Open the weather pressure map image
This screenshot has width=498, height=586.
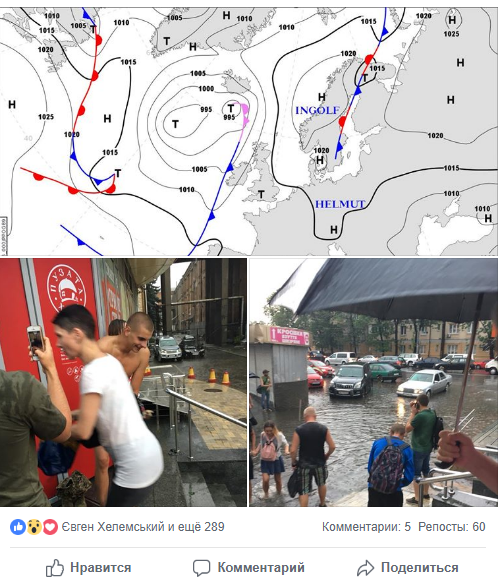[249, 132]
